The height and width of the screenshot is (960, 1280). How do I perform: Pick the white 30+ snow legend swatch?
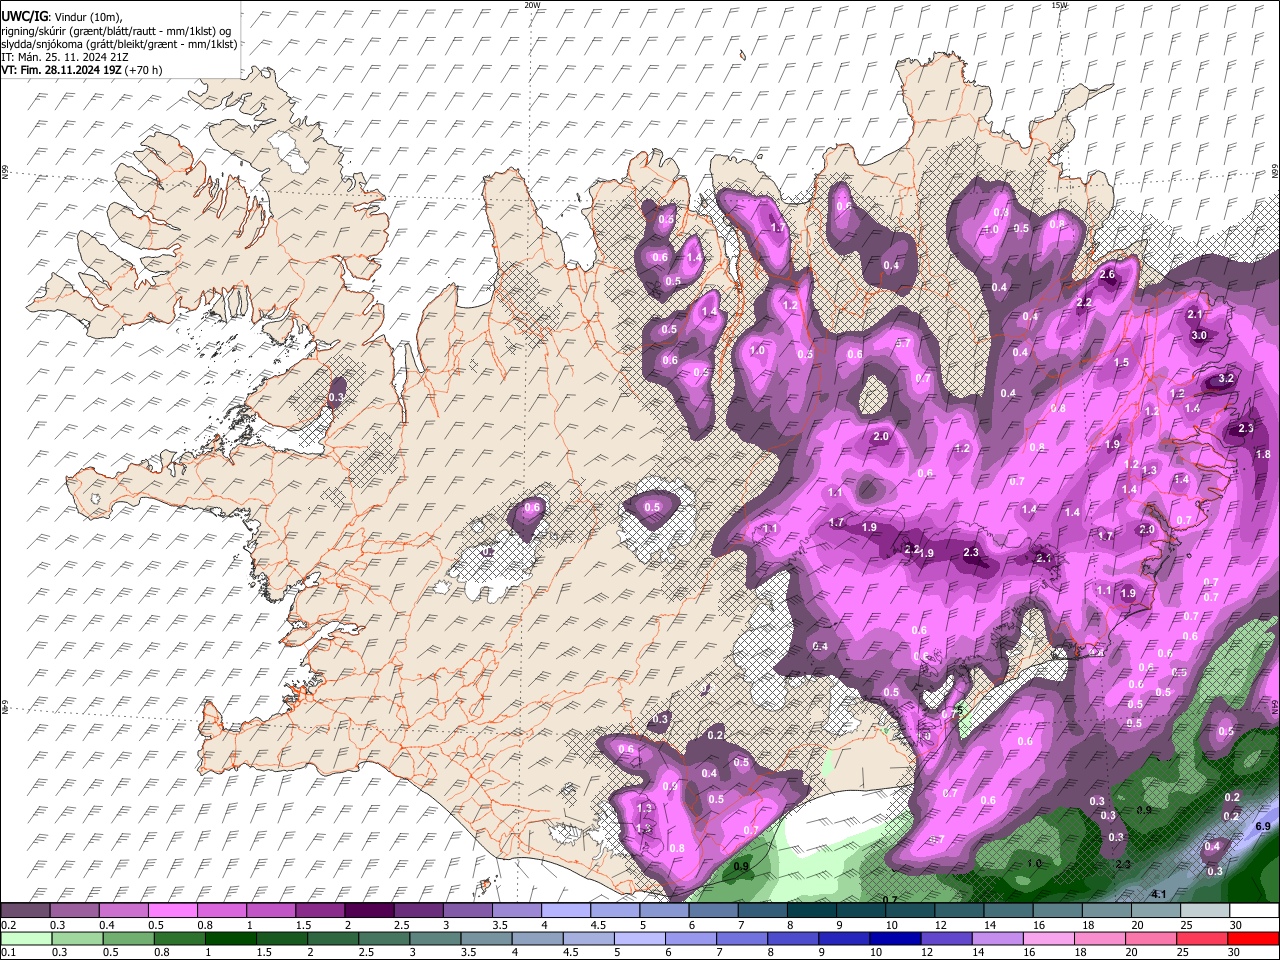1254,911
